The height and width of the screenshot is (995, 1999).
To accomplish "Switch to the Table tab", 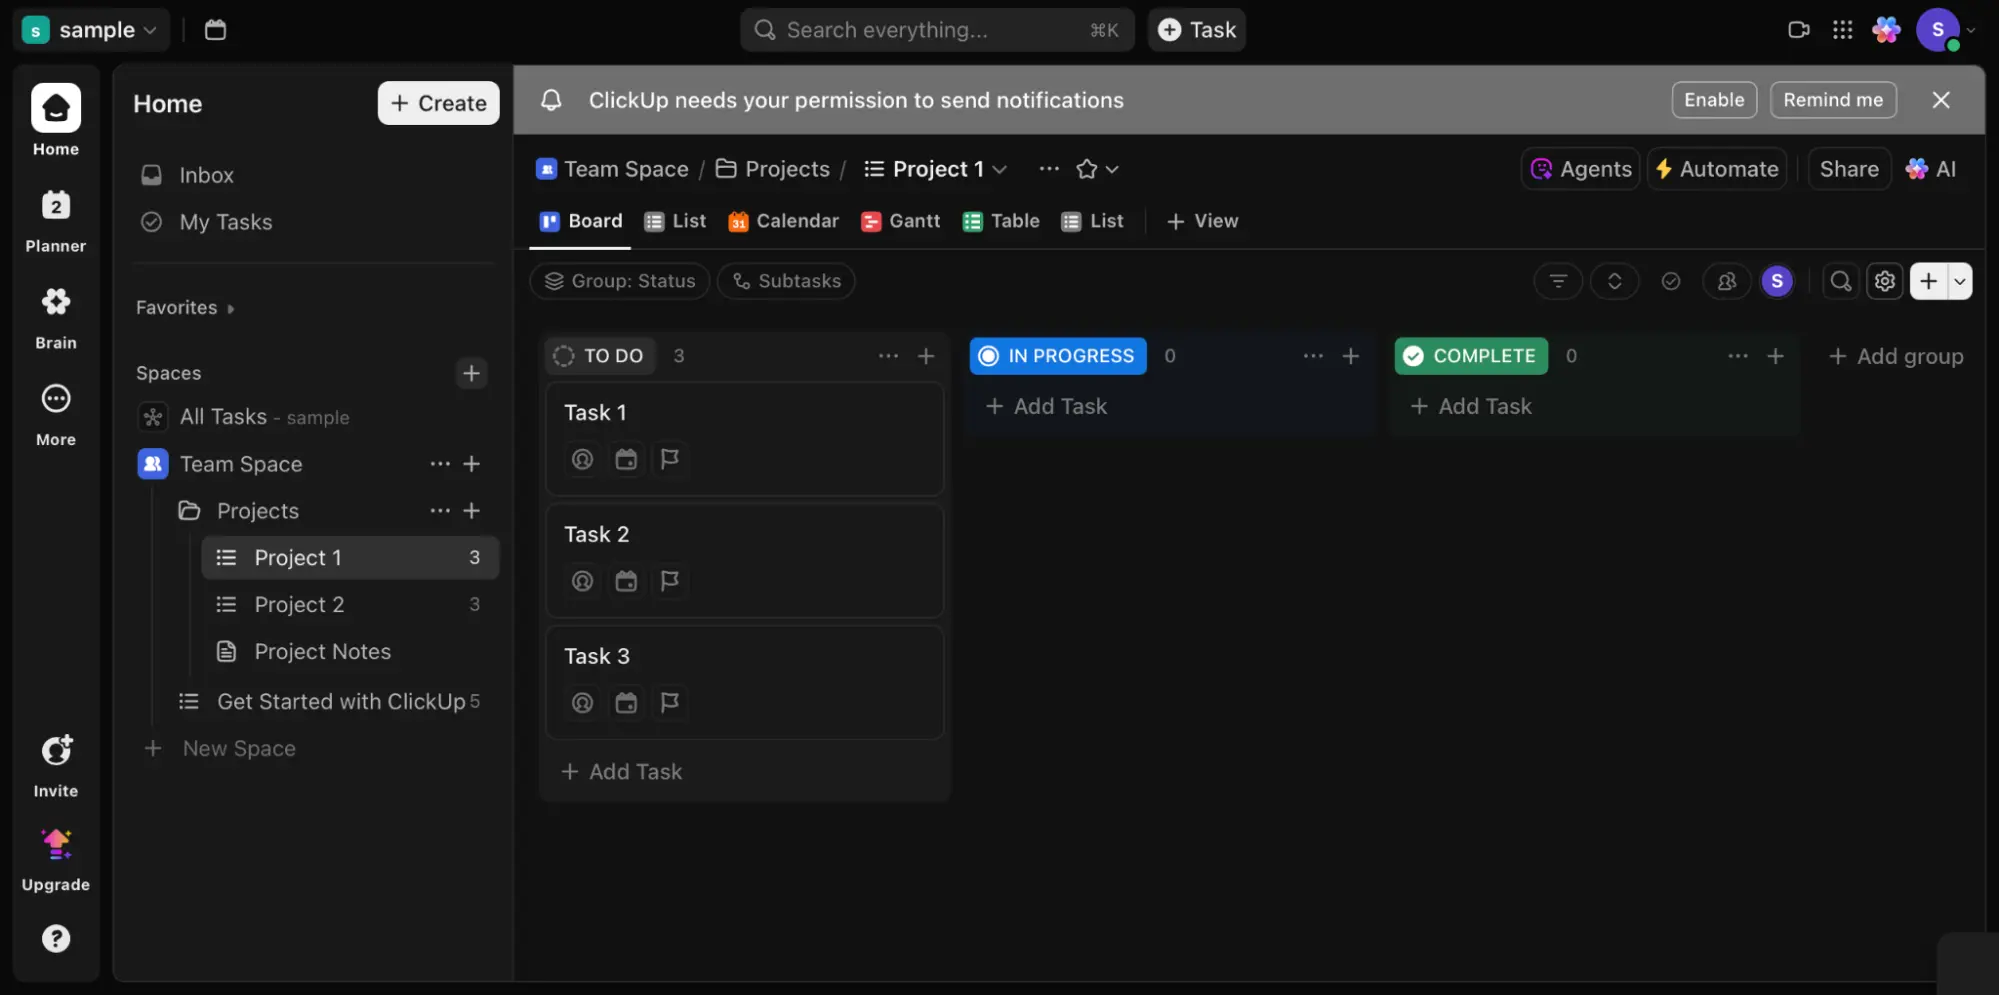I will [x=1000, y=221].
